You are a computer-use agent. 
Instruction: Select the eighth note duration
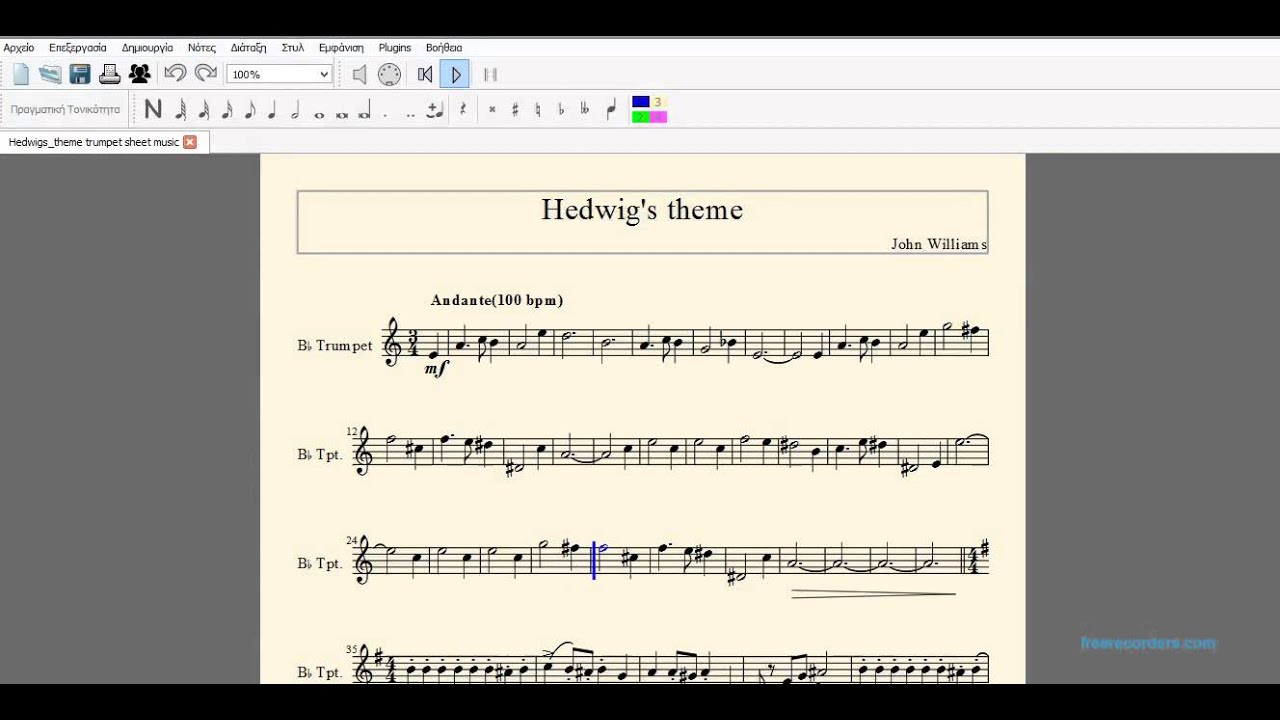click(250, 110)
